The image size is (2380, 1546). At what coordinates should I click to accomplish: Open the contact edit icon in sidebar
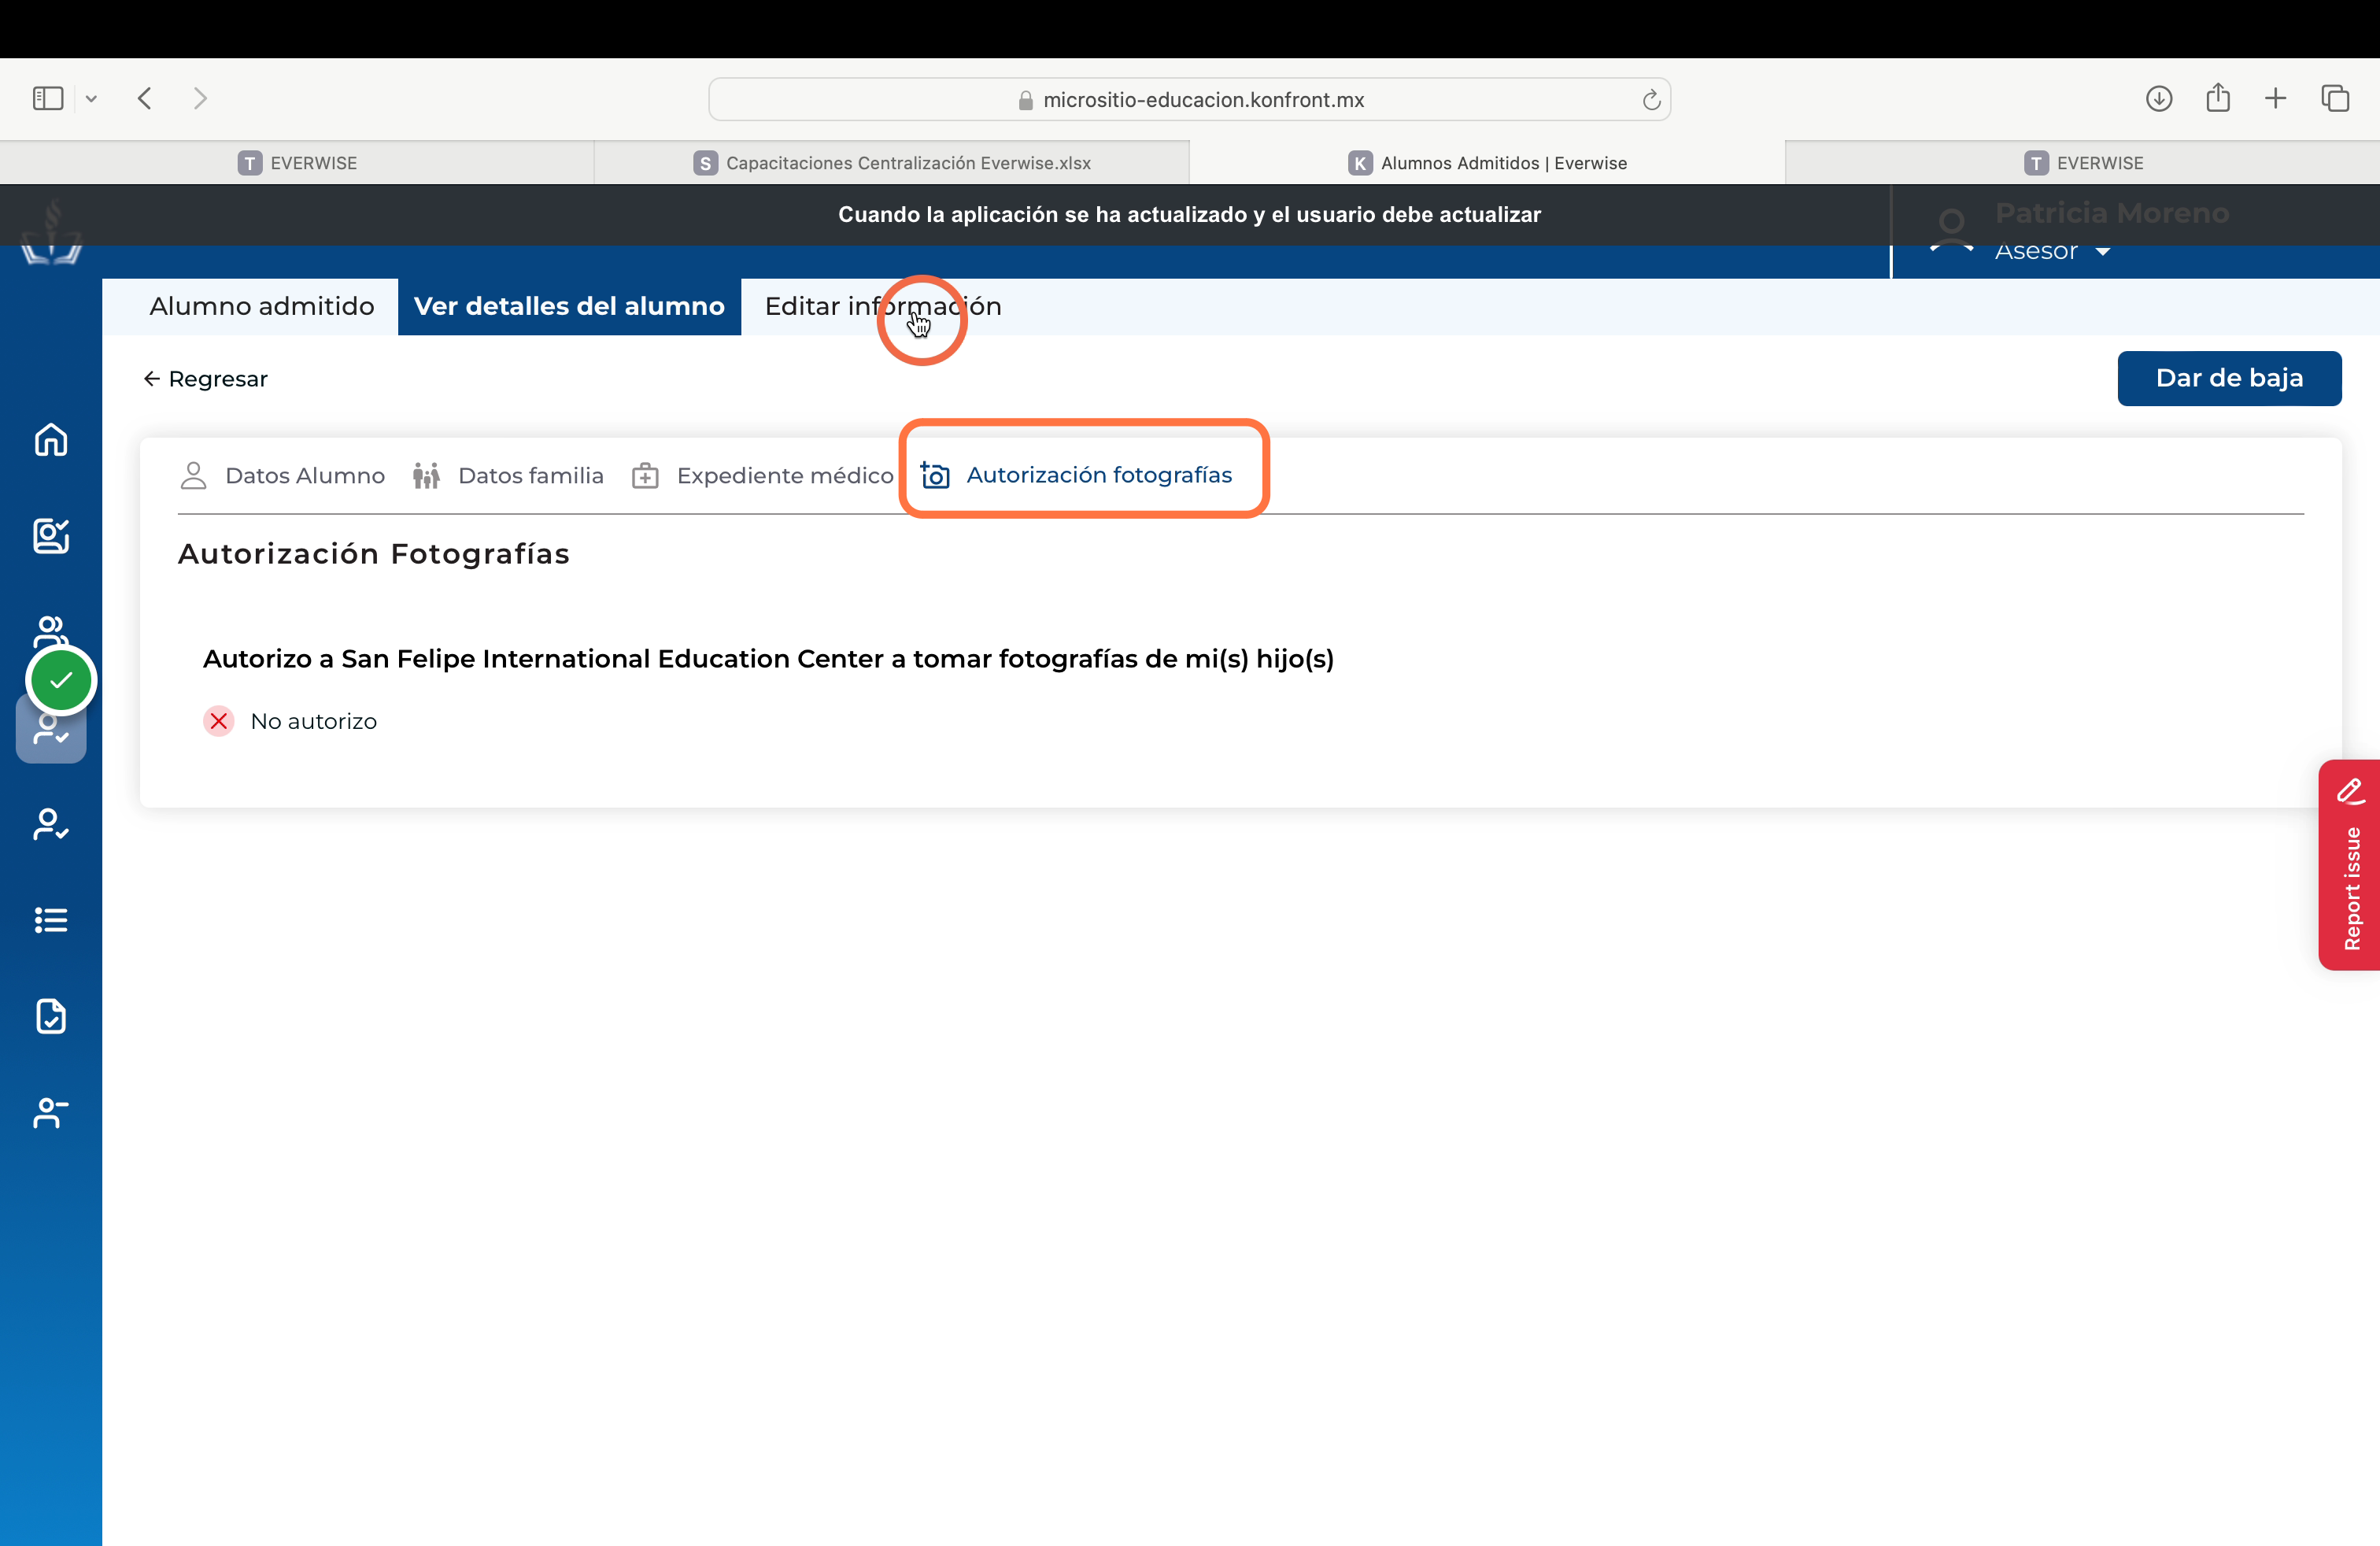[x=51, y=535]
